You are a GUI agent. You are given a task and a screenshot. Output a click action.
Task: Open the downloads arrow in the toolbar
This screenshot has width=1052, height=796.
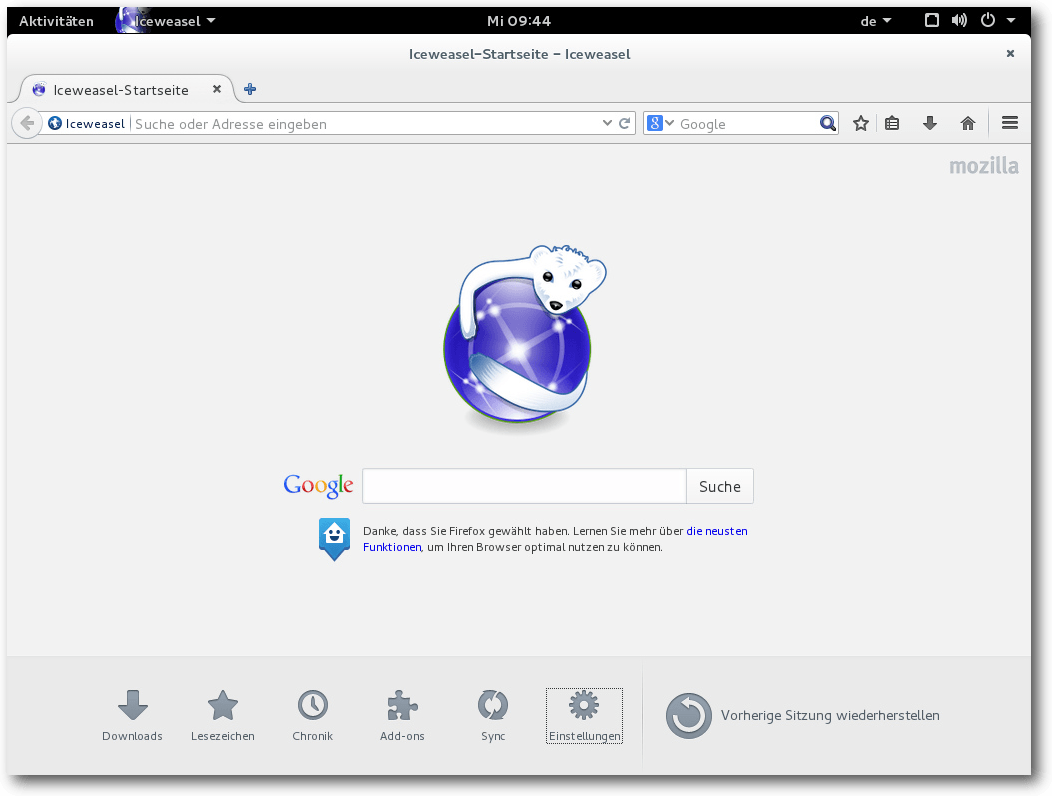(930, 123)
